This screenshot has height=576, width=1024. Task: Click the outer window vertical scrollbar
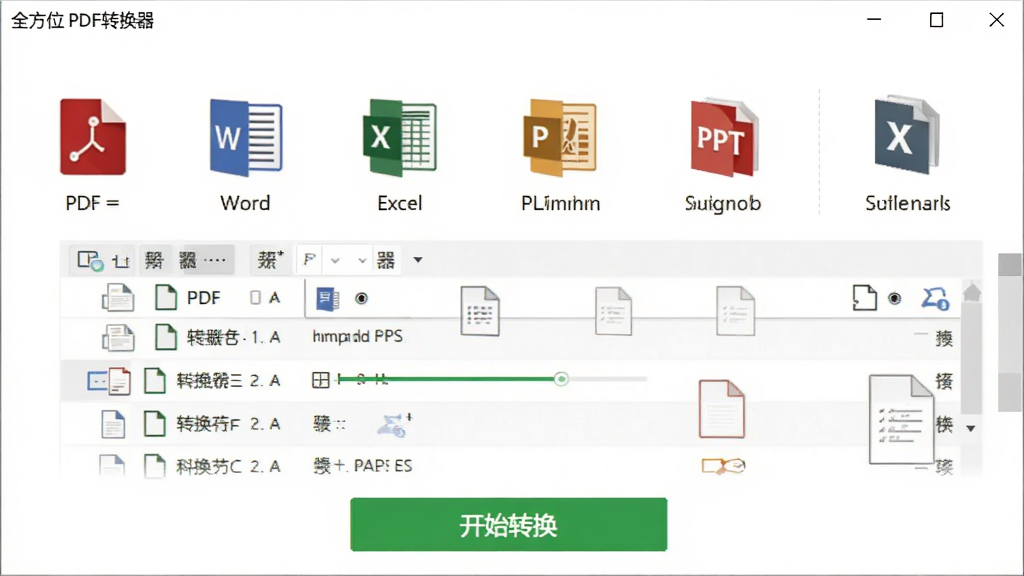pos(1010,333)
